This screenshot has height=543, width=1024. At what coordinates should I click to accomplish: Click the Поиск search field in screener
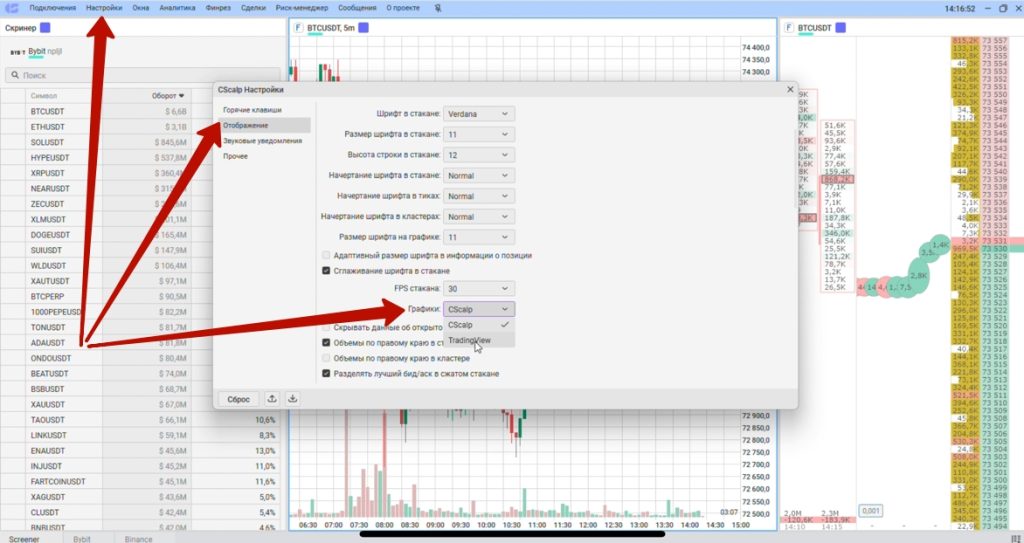pos(142,75)
